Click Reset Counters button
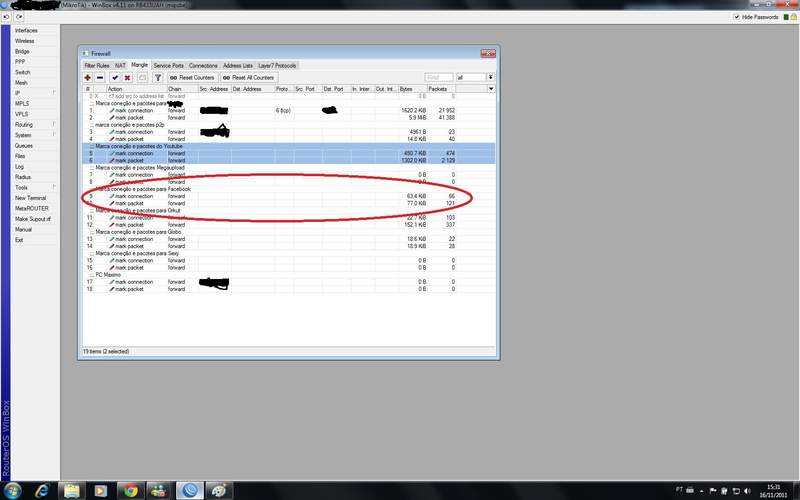The width and height of the screenshot is (800, 500). pyautogui.click(x=192, y=78)
